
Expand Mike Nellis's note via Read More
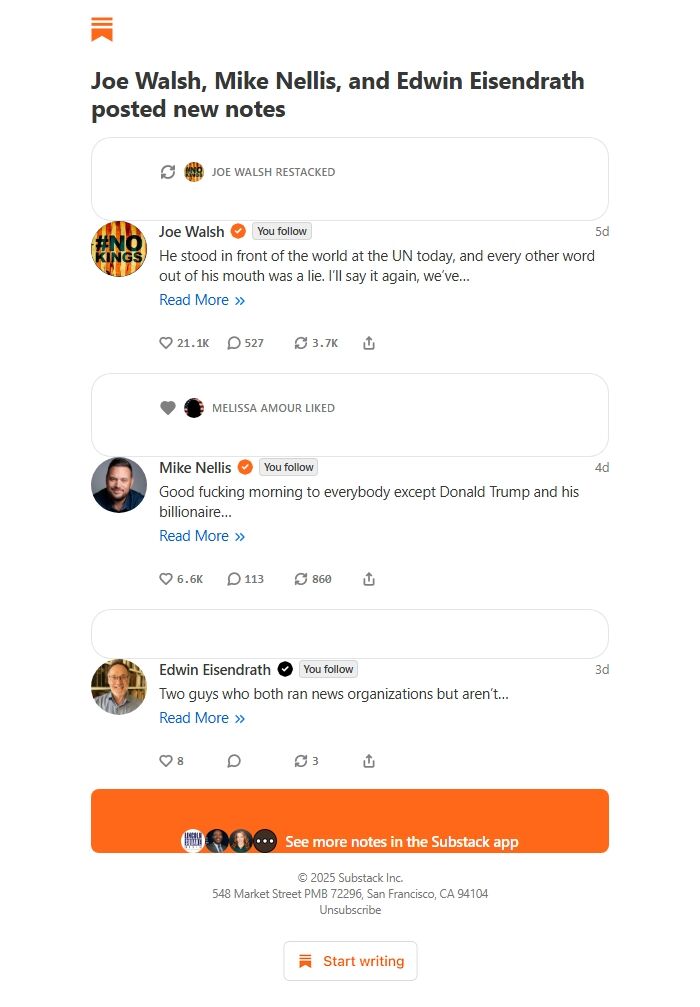[x=203, y=536]
